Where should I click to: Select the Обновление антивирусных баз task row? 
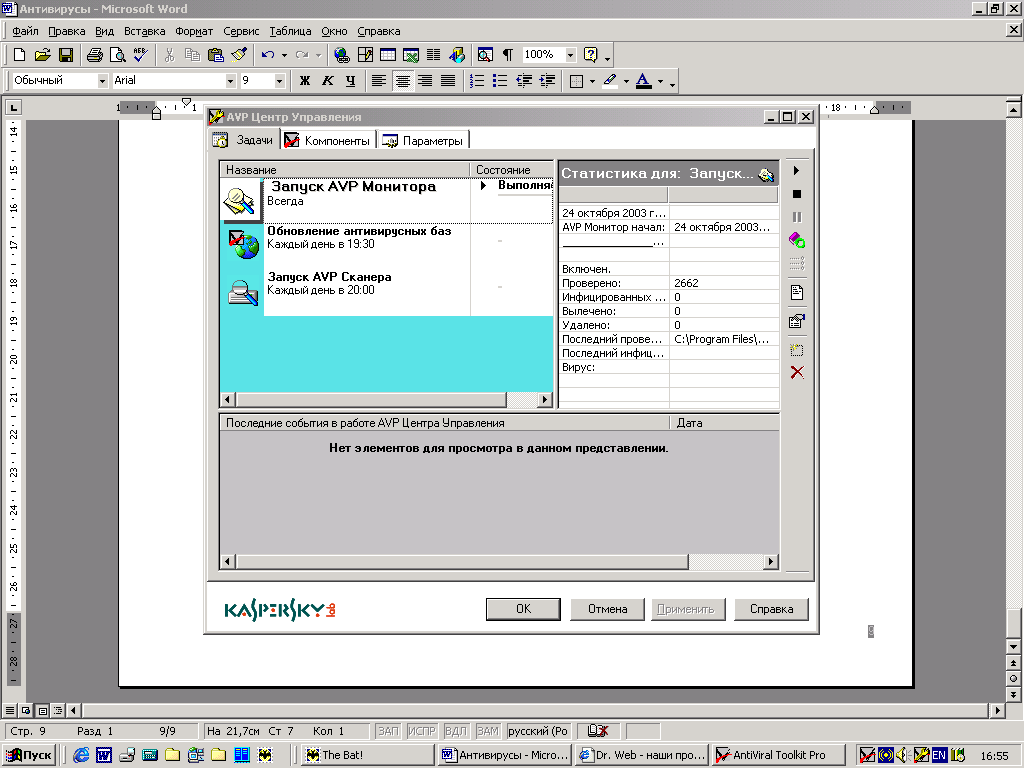click(x=387, y=246)
